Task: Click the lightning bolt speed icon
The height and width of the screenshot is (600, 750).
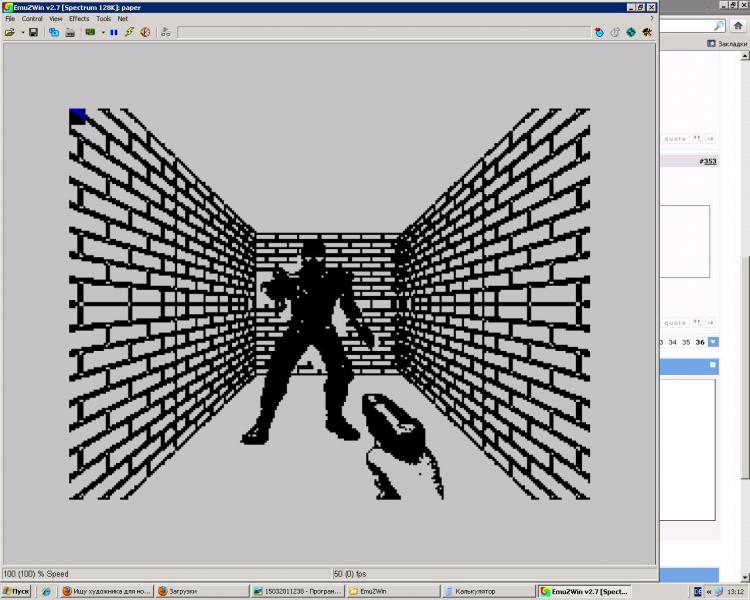Action: point(129,32)
